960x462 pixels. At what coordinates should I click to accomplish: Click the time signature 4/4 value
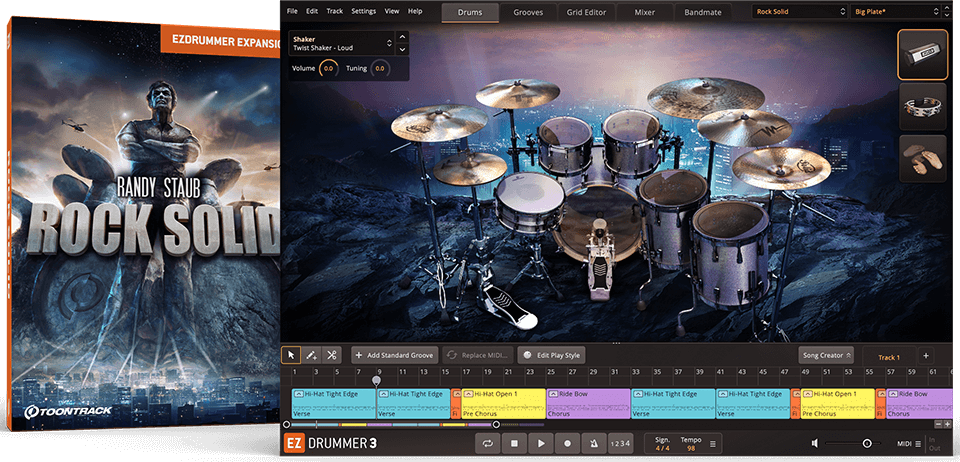pos(662,449)
